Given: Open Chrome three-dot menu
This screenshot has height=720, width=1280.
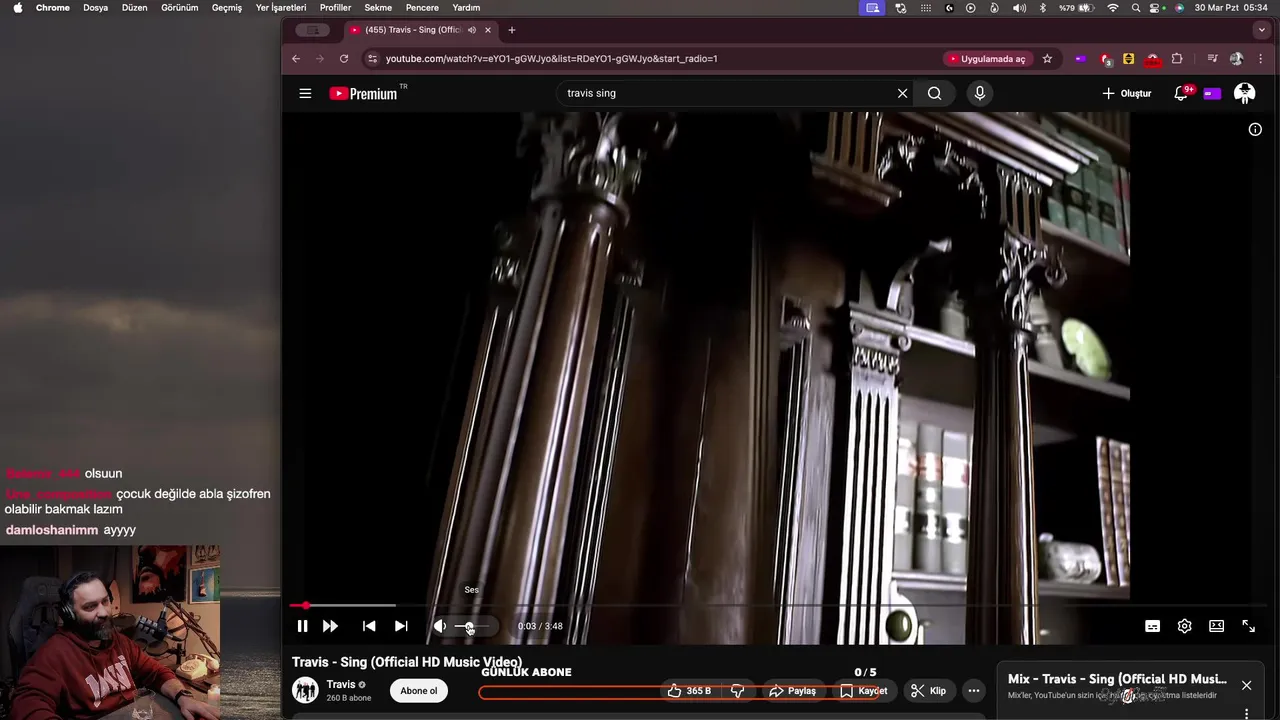Looking at the screenshot, I should pyautogui.click(x=1261, y=59).
